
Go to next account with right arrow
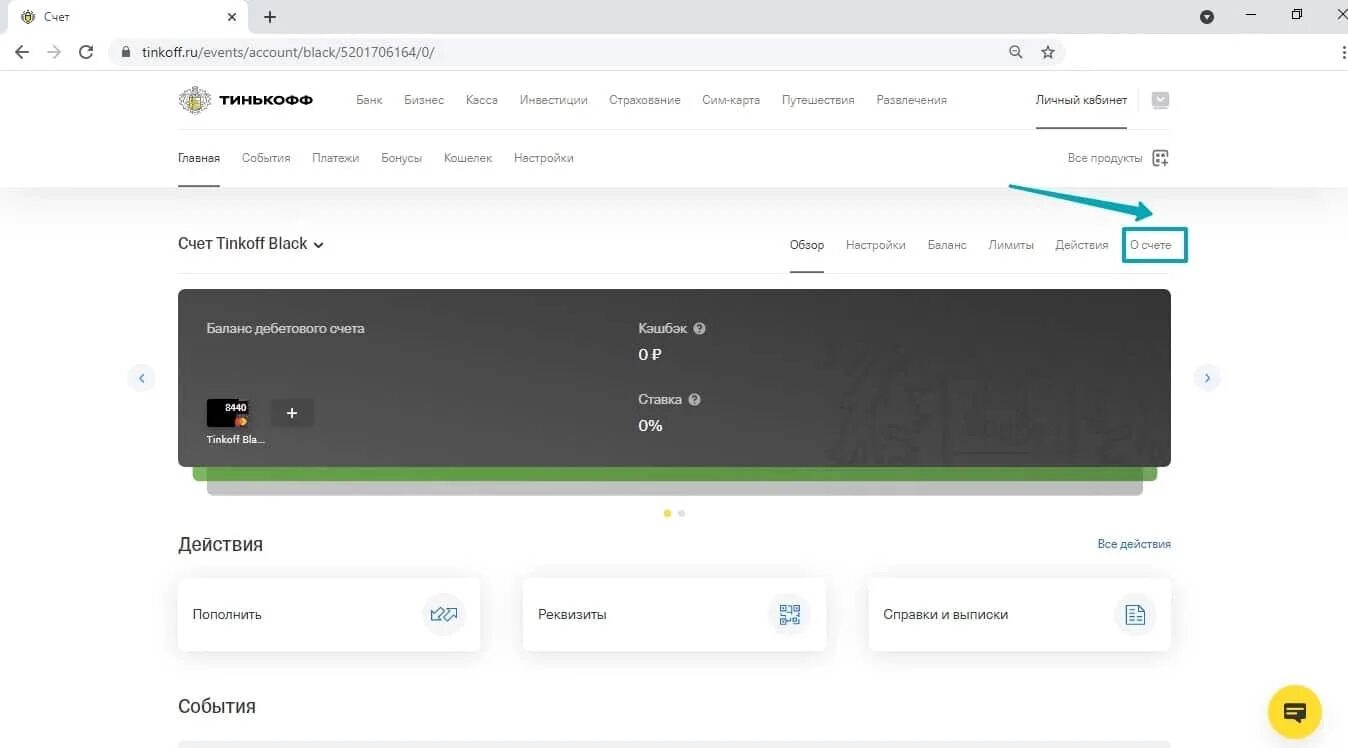click(x=1207, y=378)
